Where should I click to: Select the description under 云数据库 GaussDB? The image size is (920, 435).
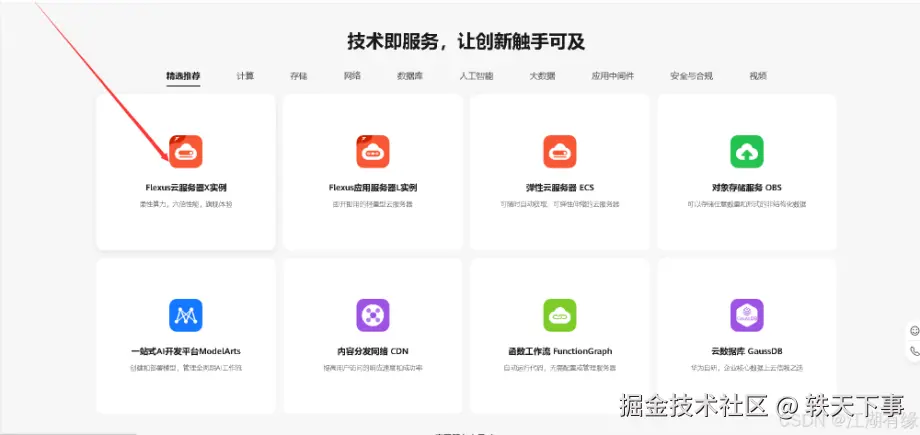tap(747, 368)
